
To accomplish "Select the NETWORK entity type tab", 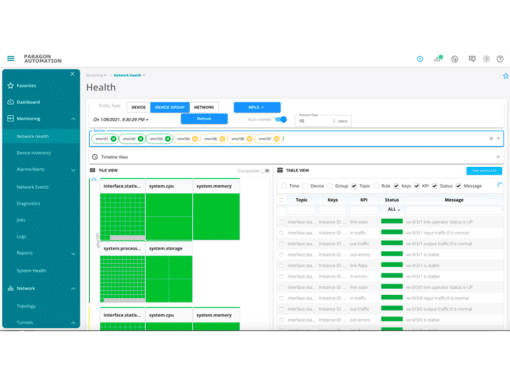I will (204, 107).
